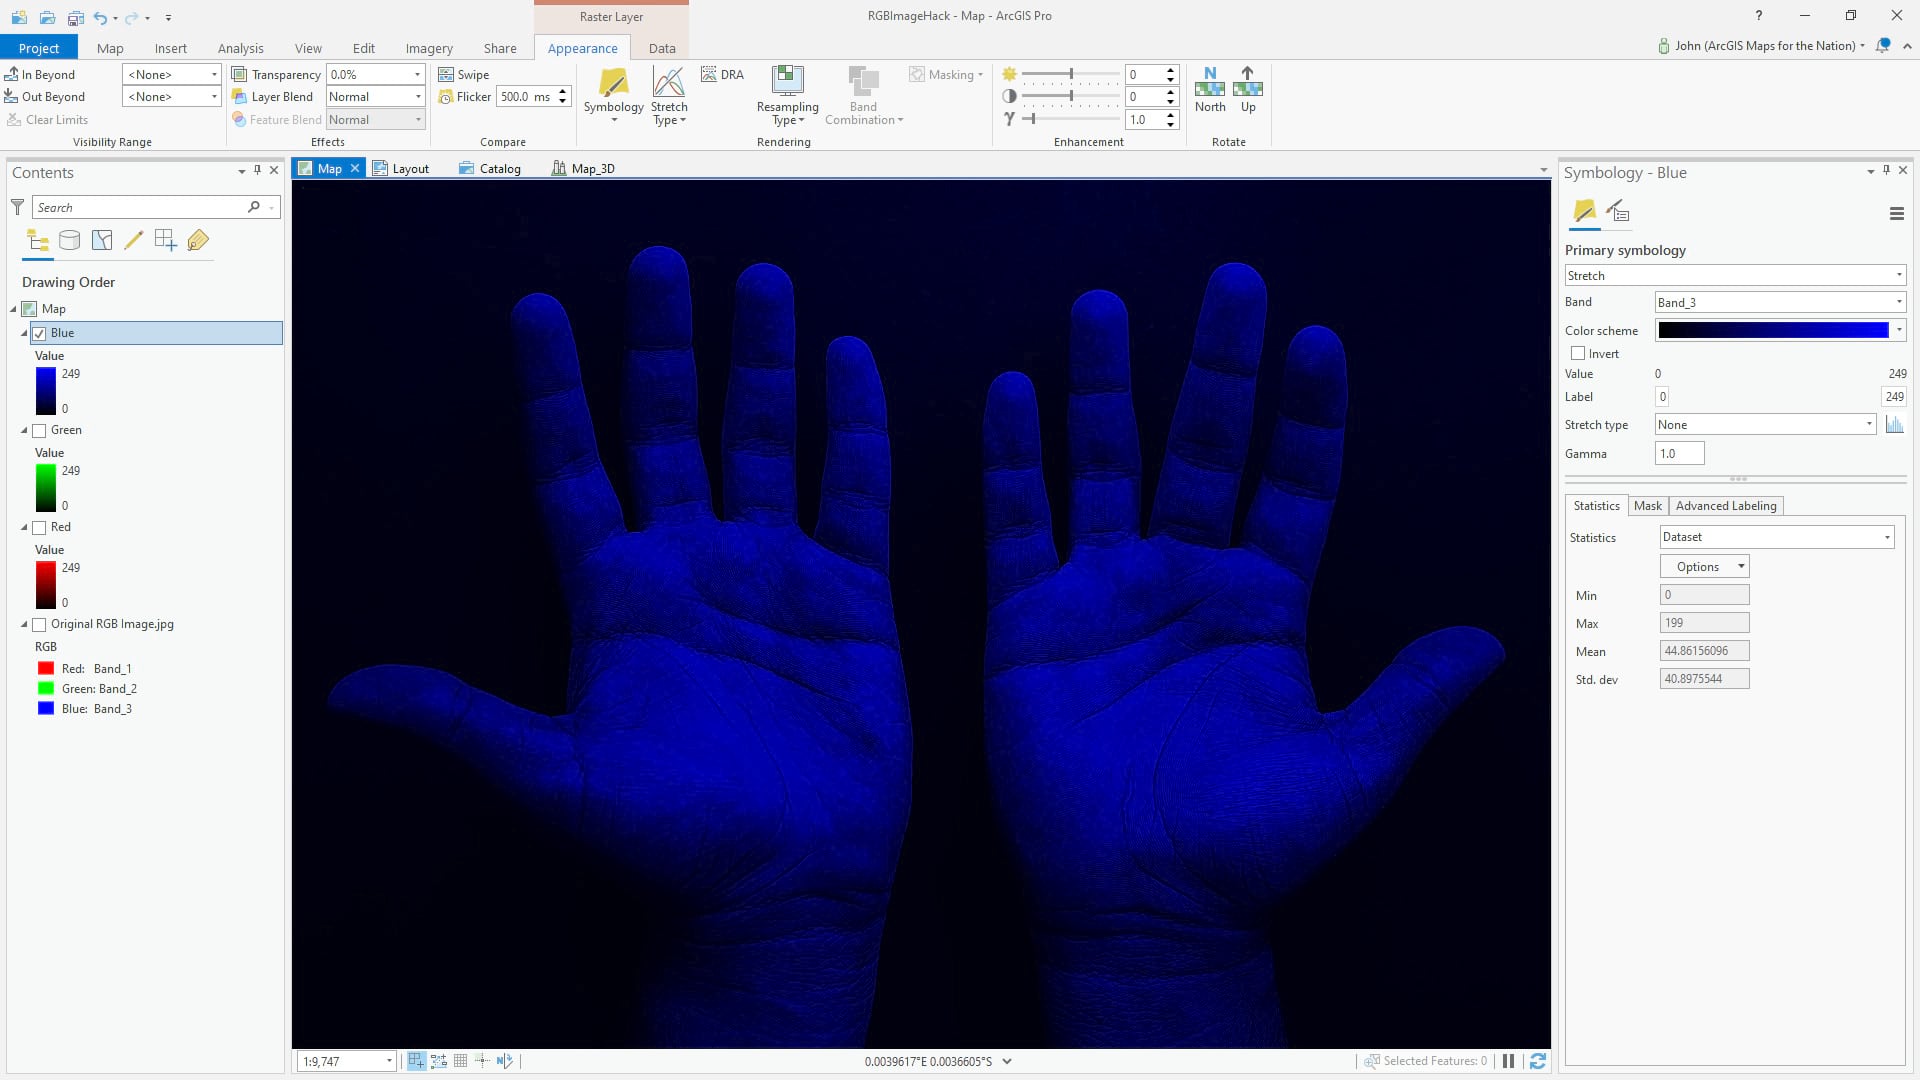Check the Invert color scheme box
The width and height of the screenshot is (1920, 1080).
1578,354
